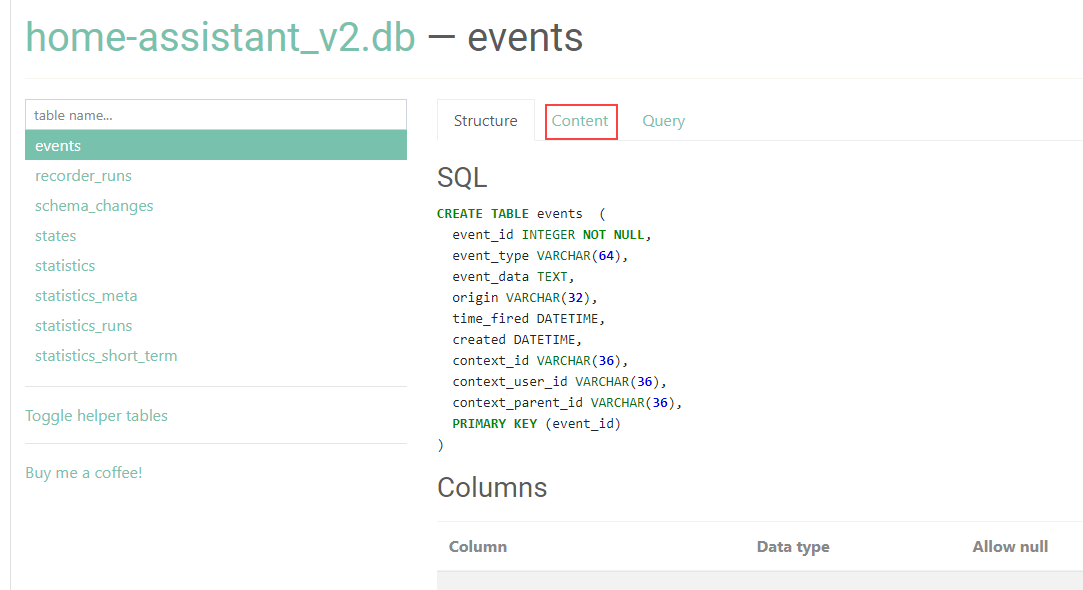
Task: Select the Structure tab
Action: pos(485,120)
